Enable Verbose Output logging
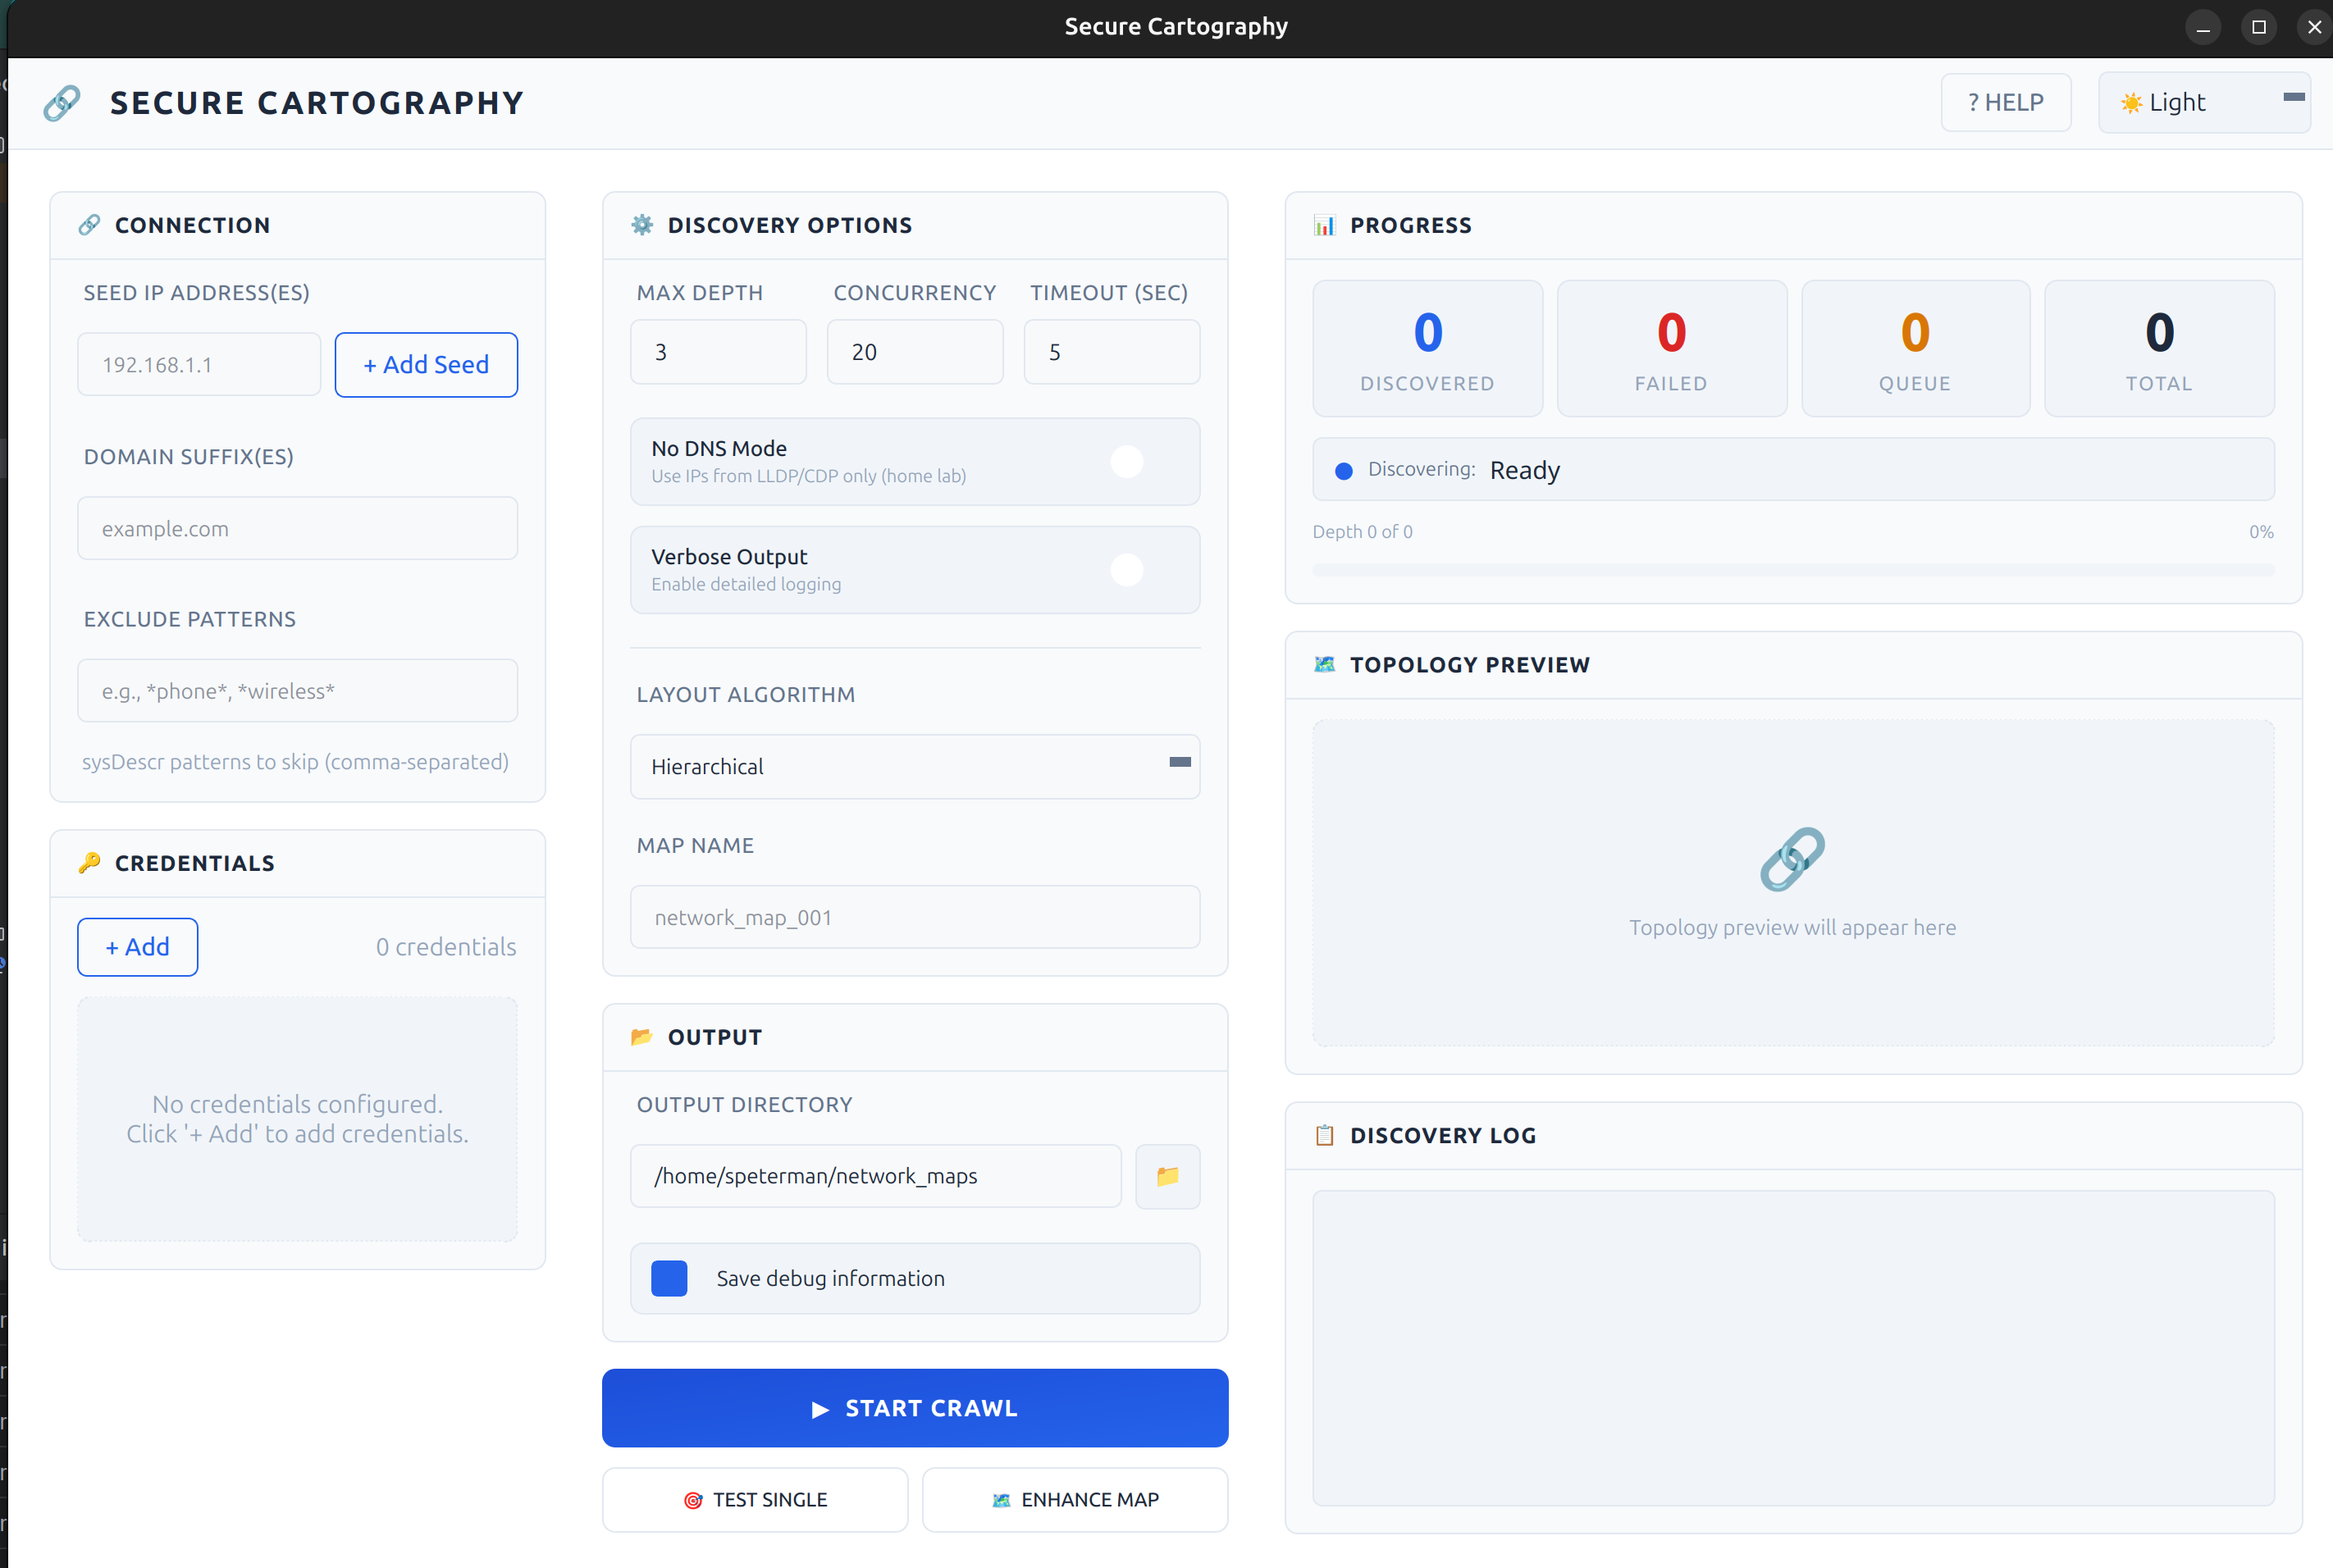This screenshot has width=2333, height=1568. pos(1126,570)
